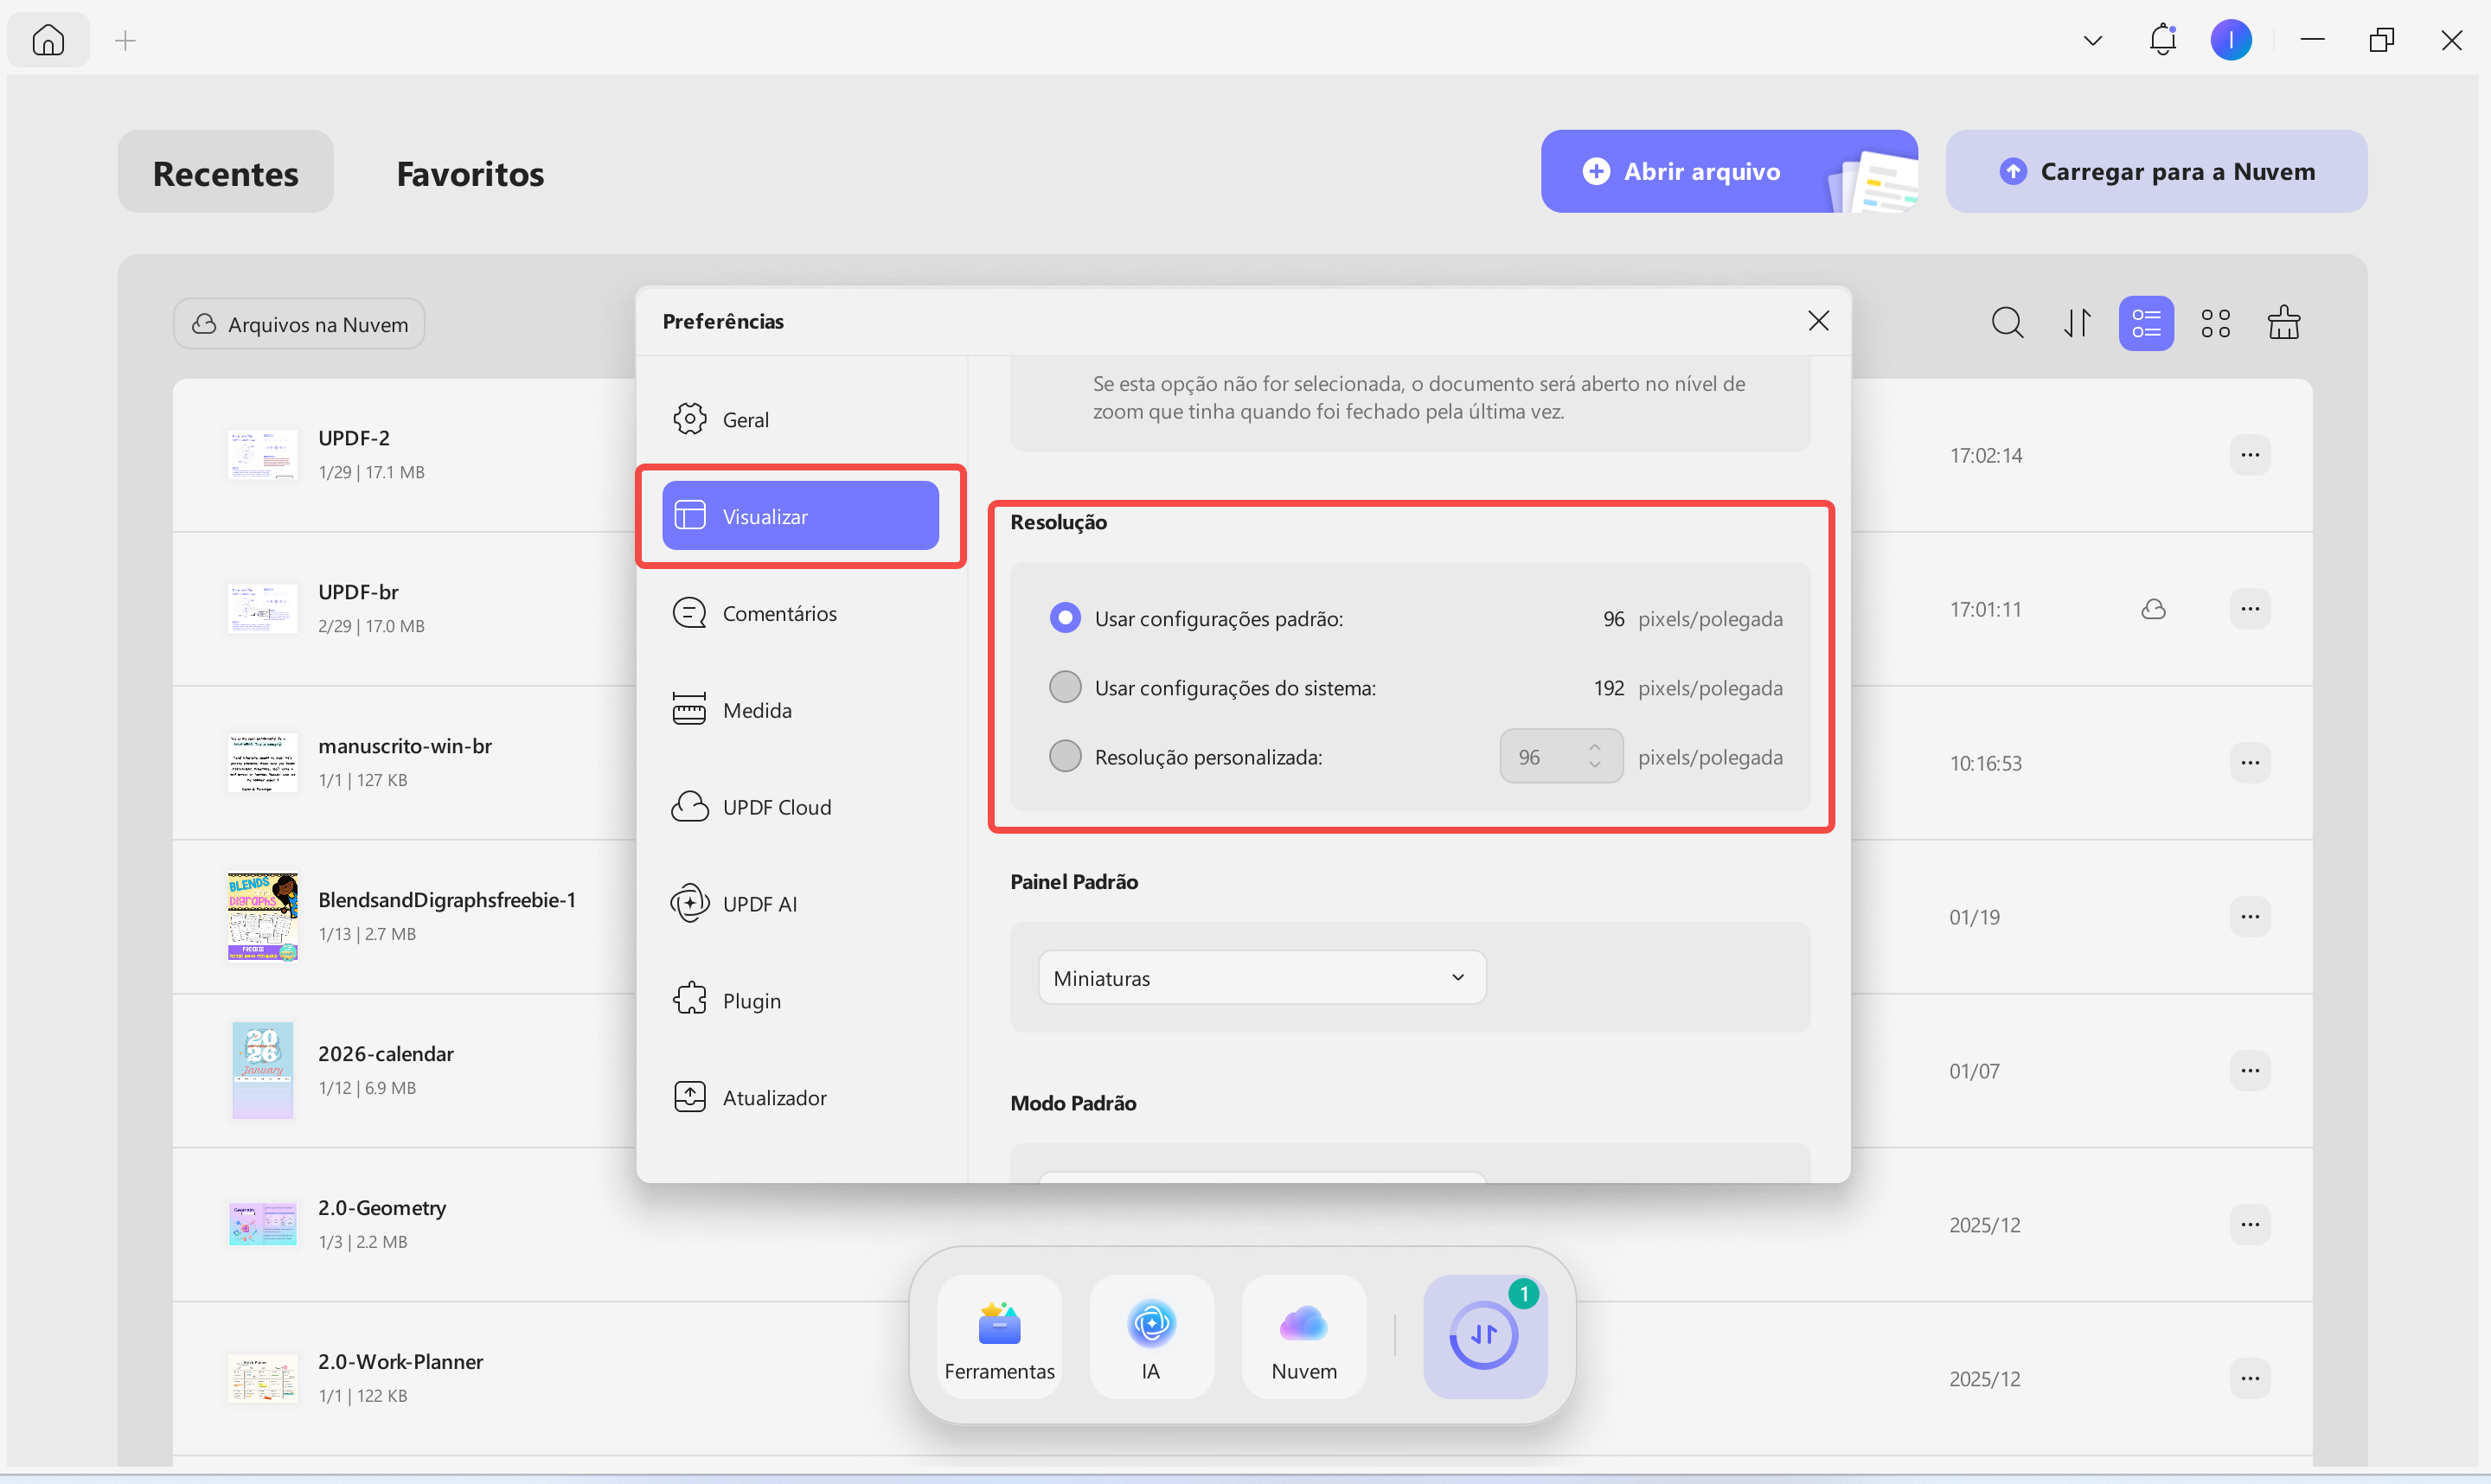The width and height of the screenshot is (2491, 1484).
Task: Click the sort order icon
Action: tap(2077, 323)
